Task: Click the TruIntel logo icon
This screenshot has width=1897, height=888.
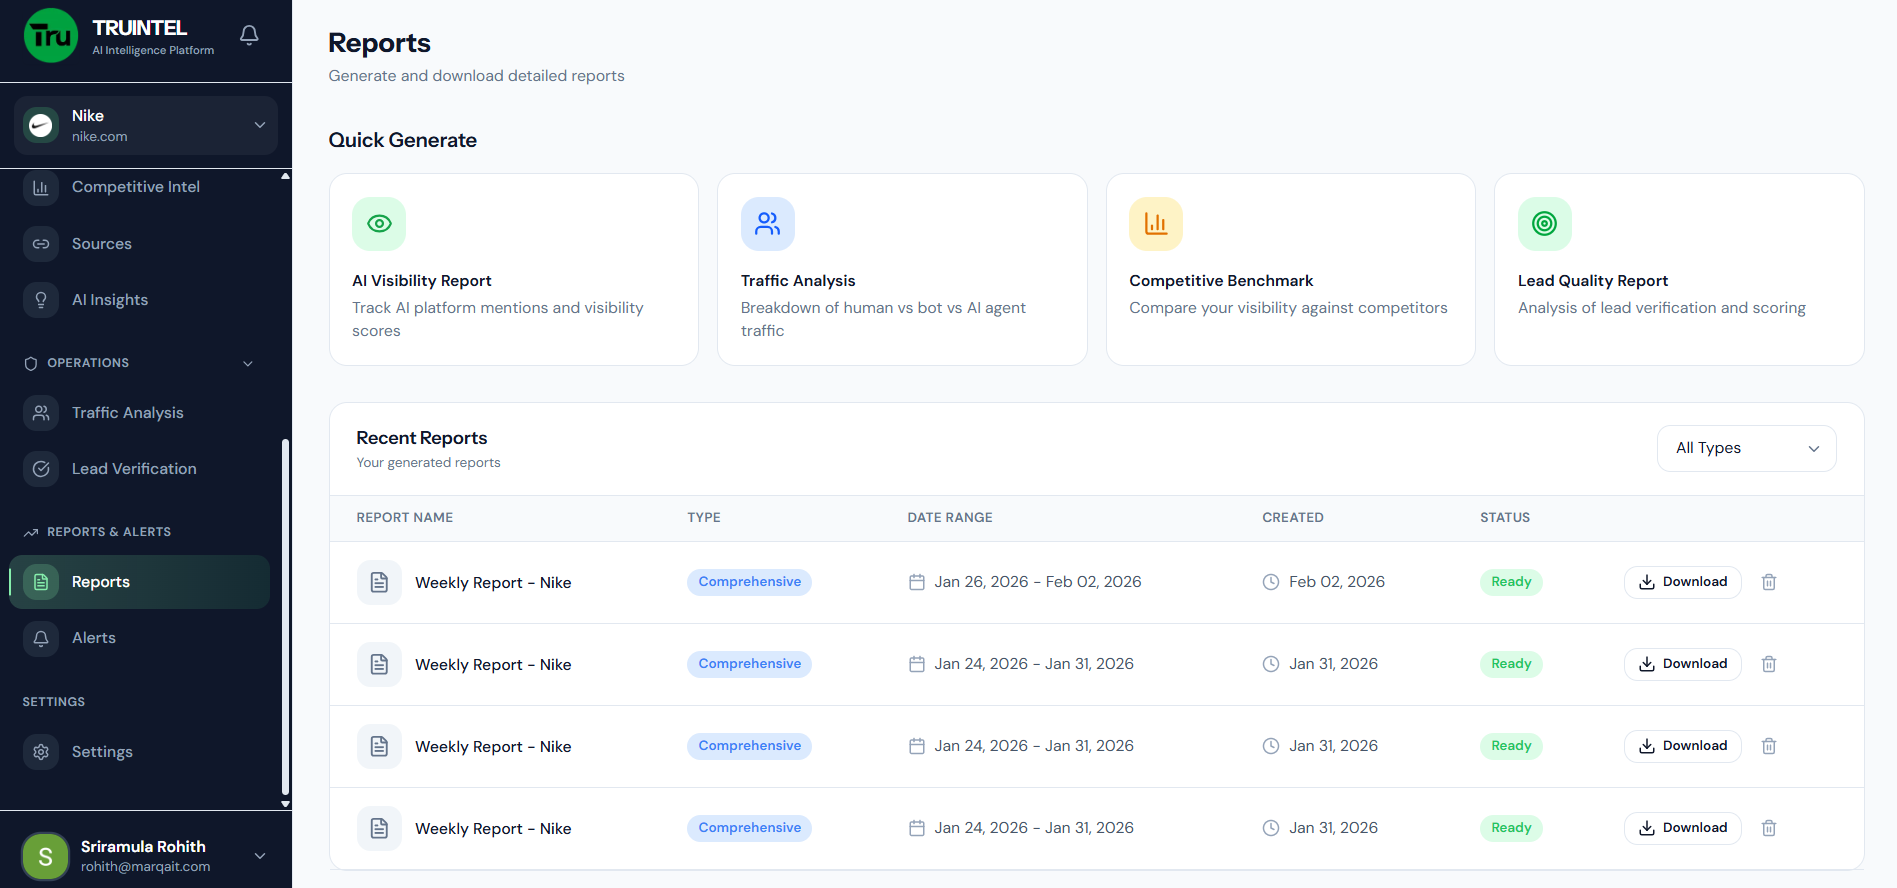Action: pos(51,36)
